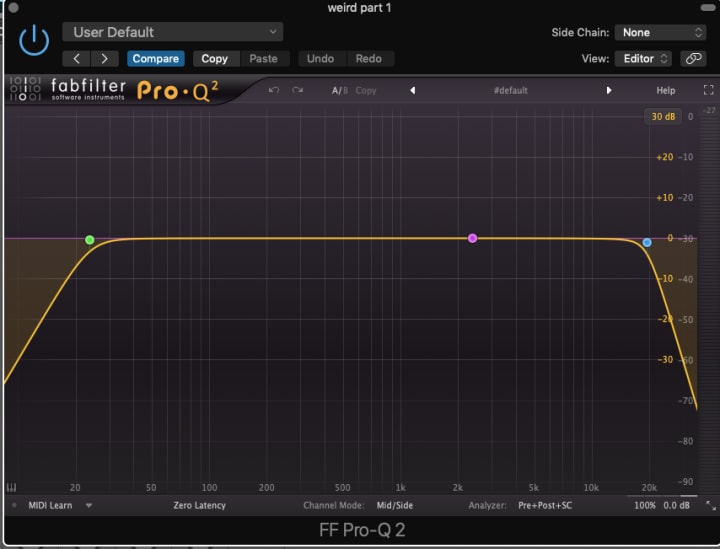Open the View Editor dropdown
This screenshot has width=720, height=549.
tap(643, 59)
